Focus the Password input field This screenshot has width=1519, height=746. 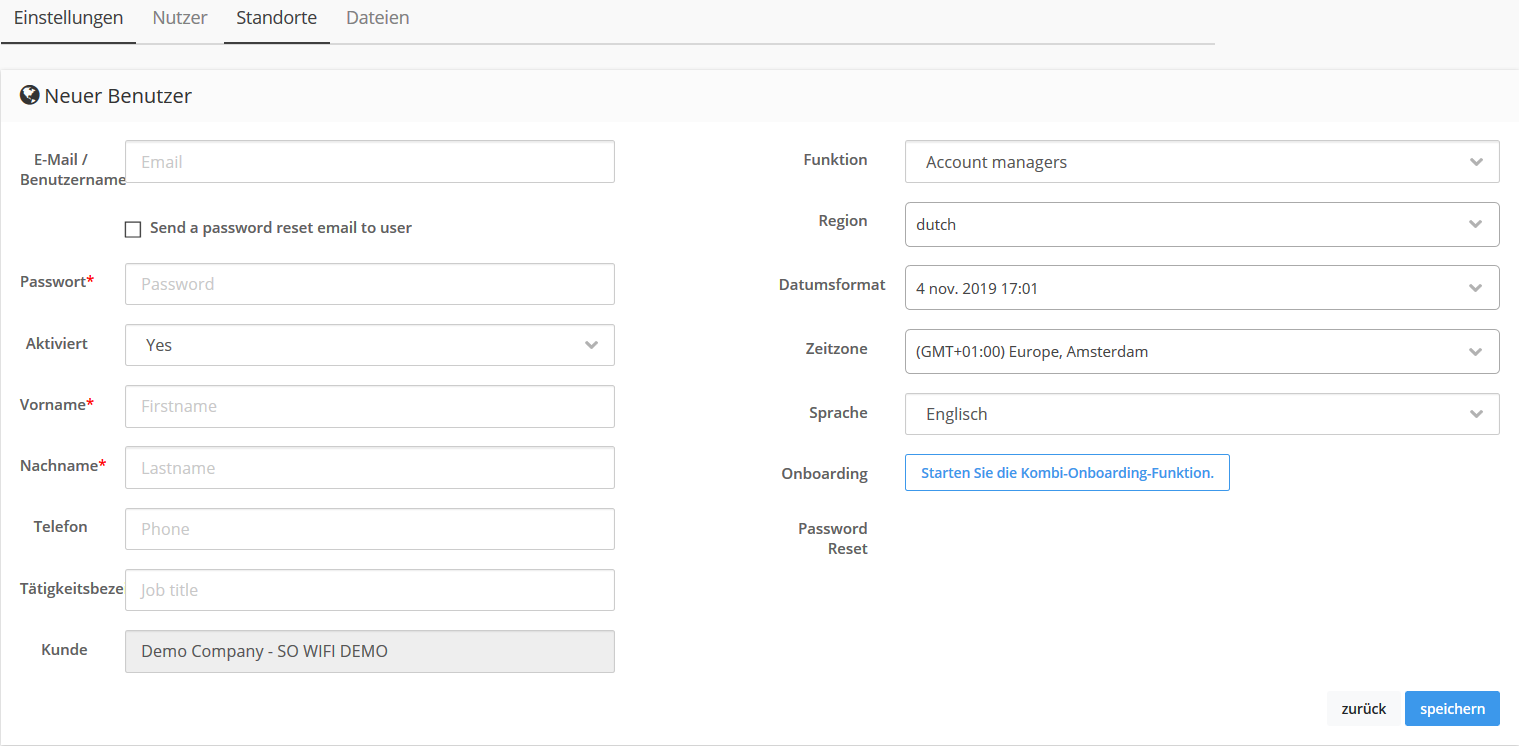[x=370, y=284]
